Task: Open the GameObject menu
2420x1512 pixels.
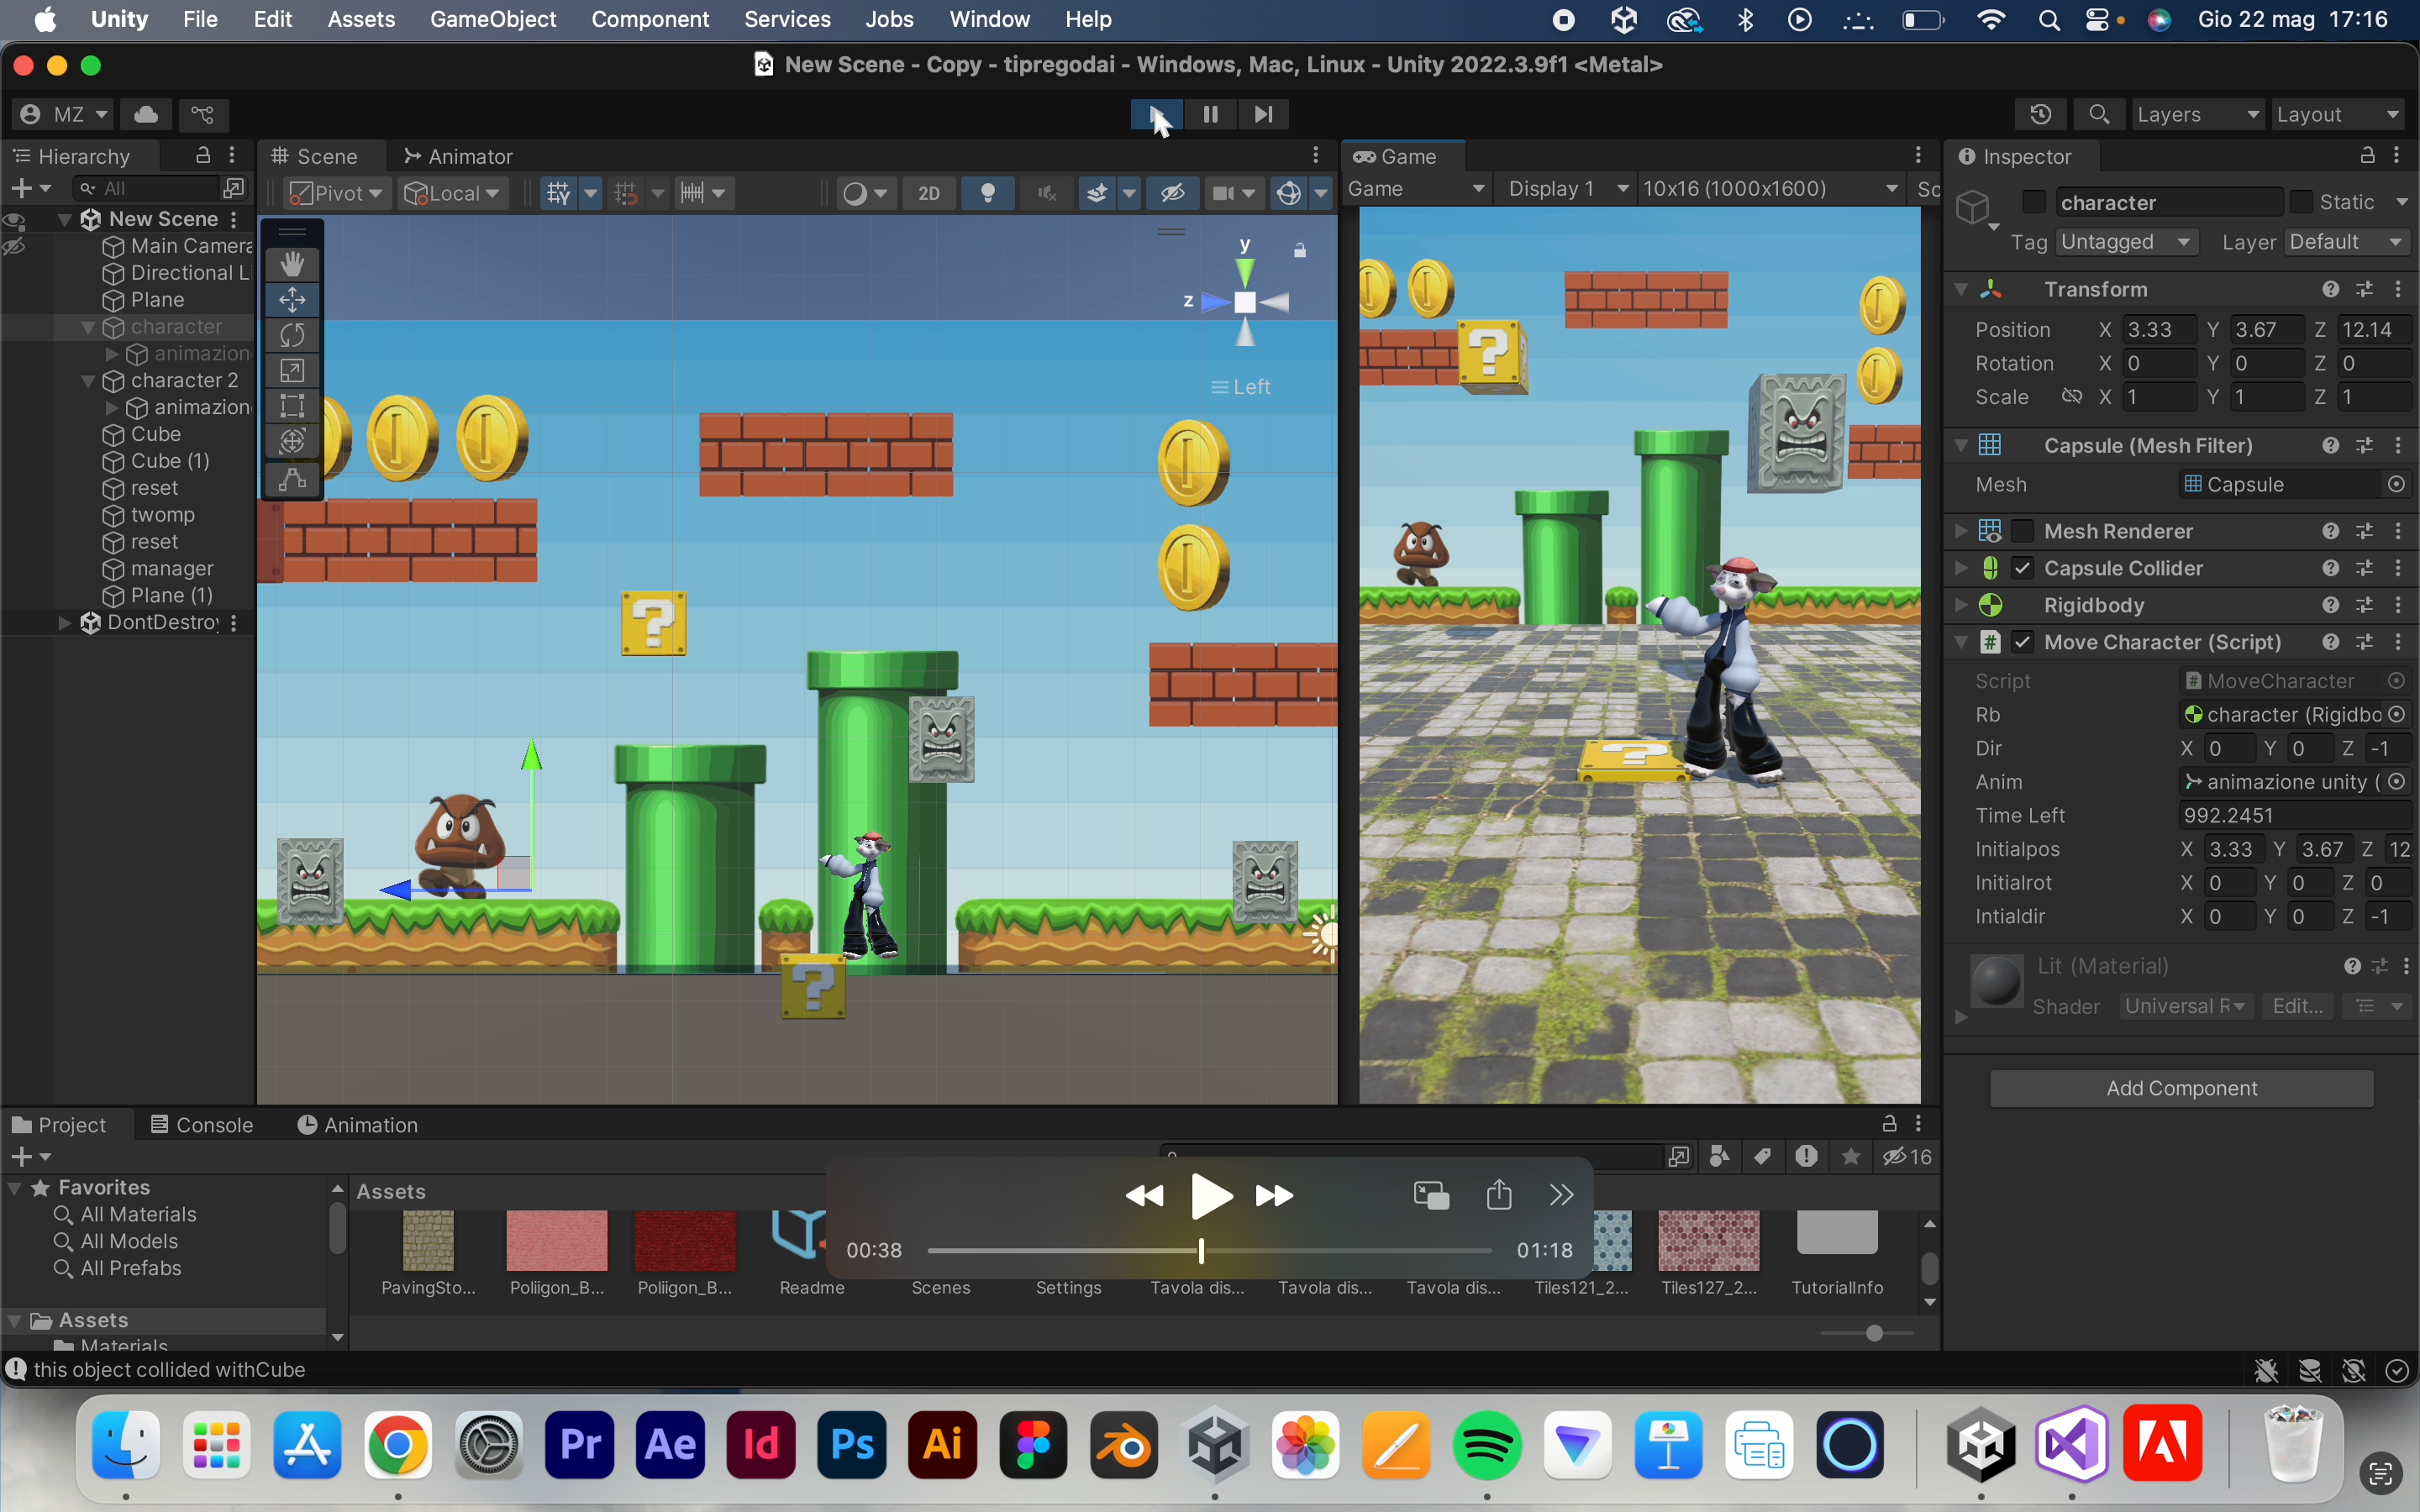Action: tap(492, 19)
